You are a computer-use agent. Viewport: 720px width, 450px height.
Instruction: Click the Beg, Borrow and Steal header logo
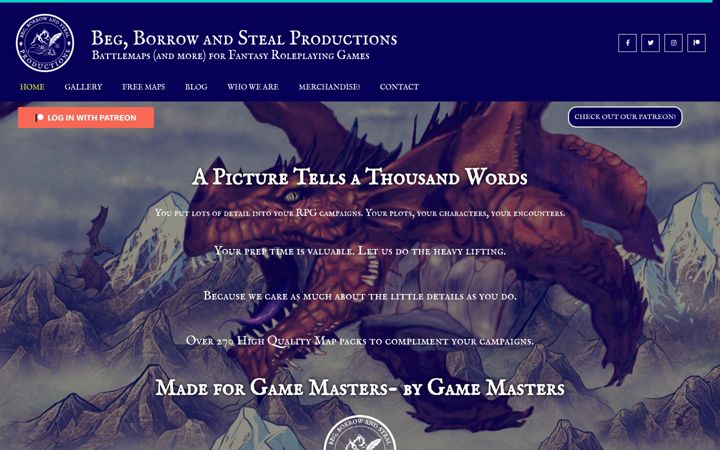(45, 43)
